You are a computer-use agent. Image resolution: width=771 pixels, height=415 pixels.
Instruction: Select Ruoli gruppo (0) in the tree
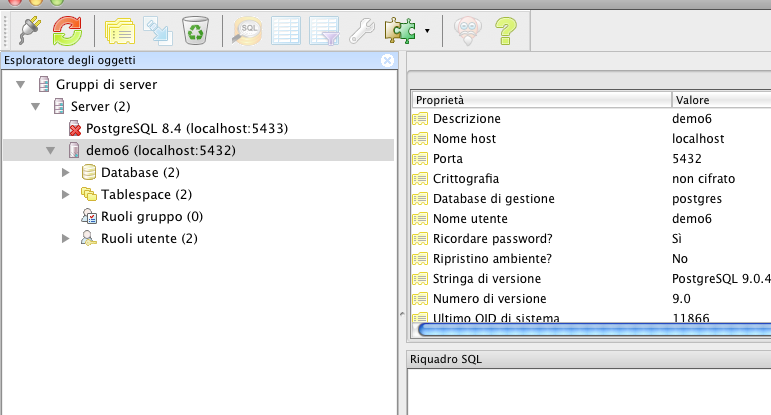[152, 217]
